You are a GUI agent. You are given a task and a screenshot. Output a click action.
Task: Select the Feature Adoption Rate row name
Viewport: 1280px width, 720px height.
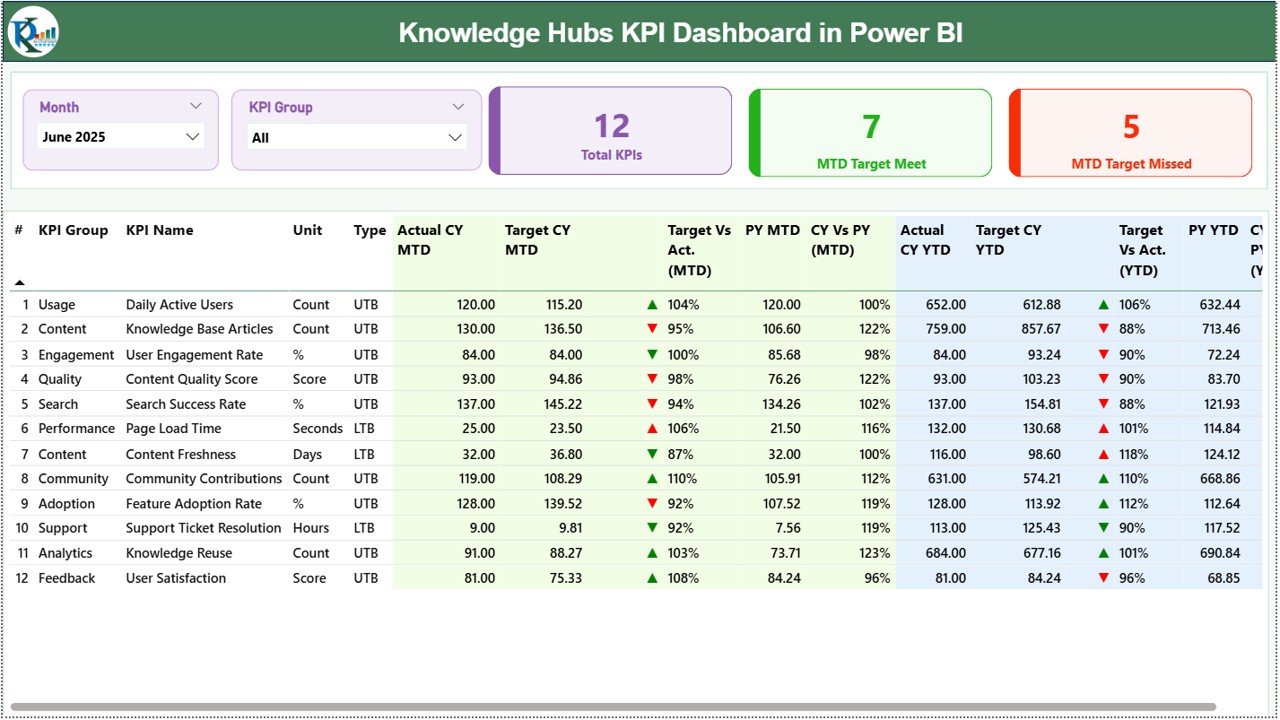click(x=193, y=504)
